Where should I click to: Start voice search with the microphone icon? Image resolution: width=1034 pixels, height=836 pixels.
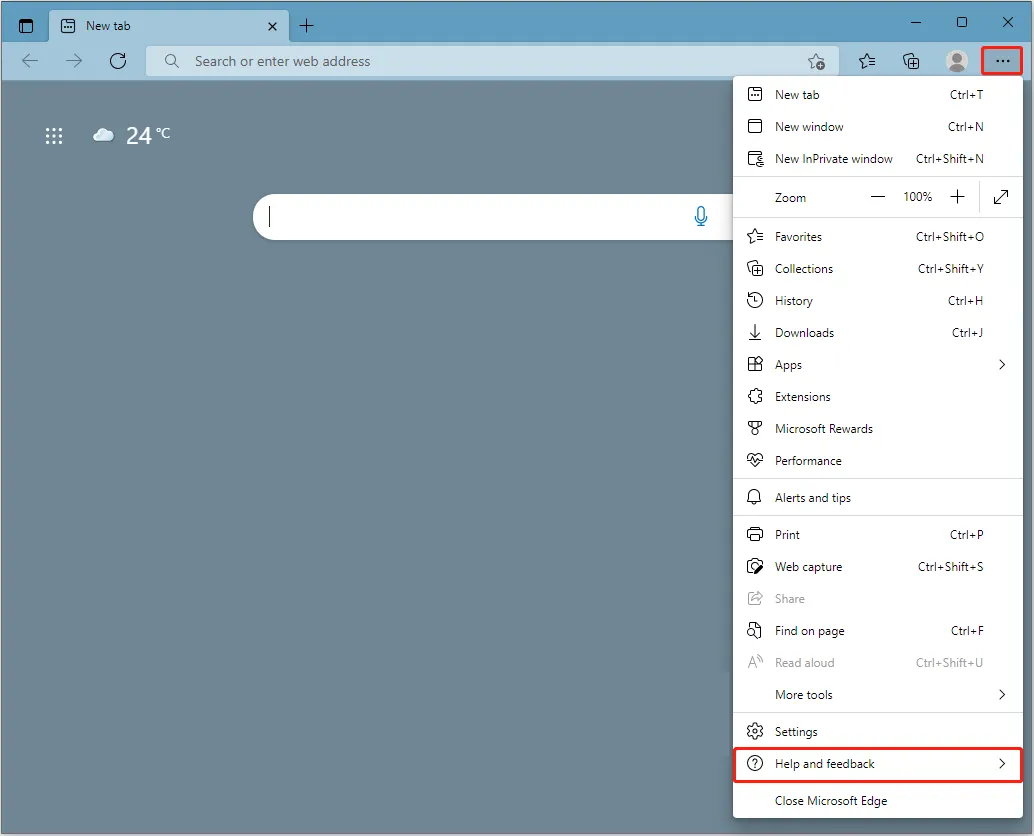click(x=701, y=216)
